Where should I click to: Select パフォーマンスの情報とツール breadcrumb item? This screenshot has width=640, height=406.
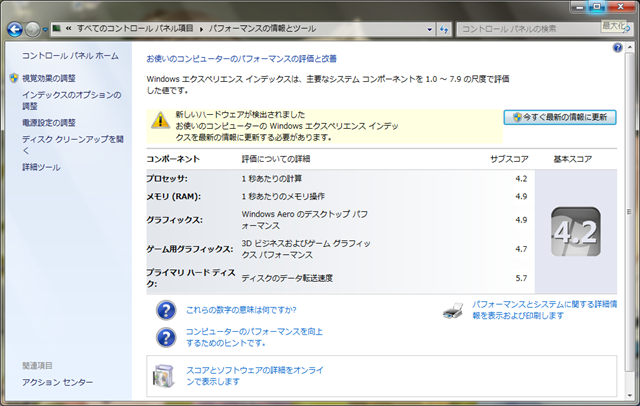click(x=262, y=29)
